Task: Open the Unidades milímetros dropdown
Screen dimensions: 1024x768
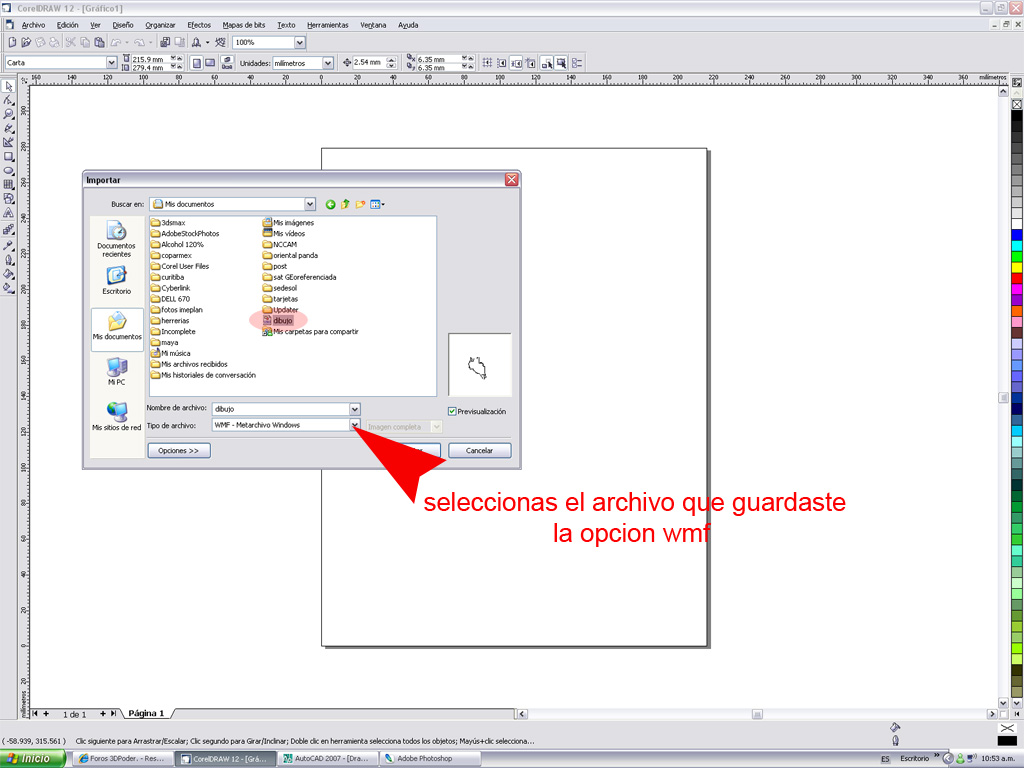Action: click(328, 63)
